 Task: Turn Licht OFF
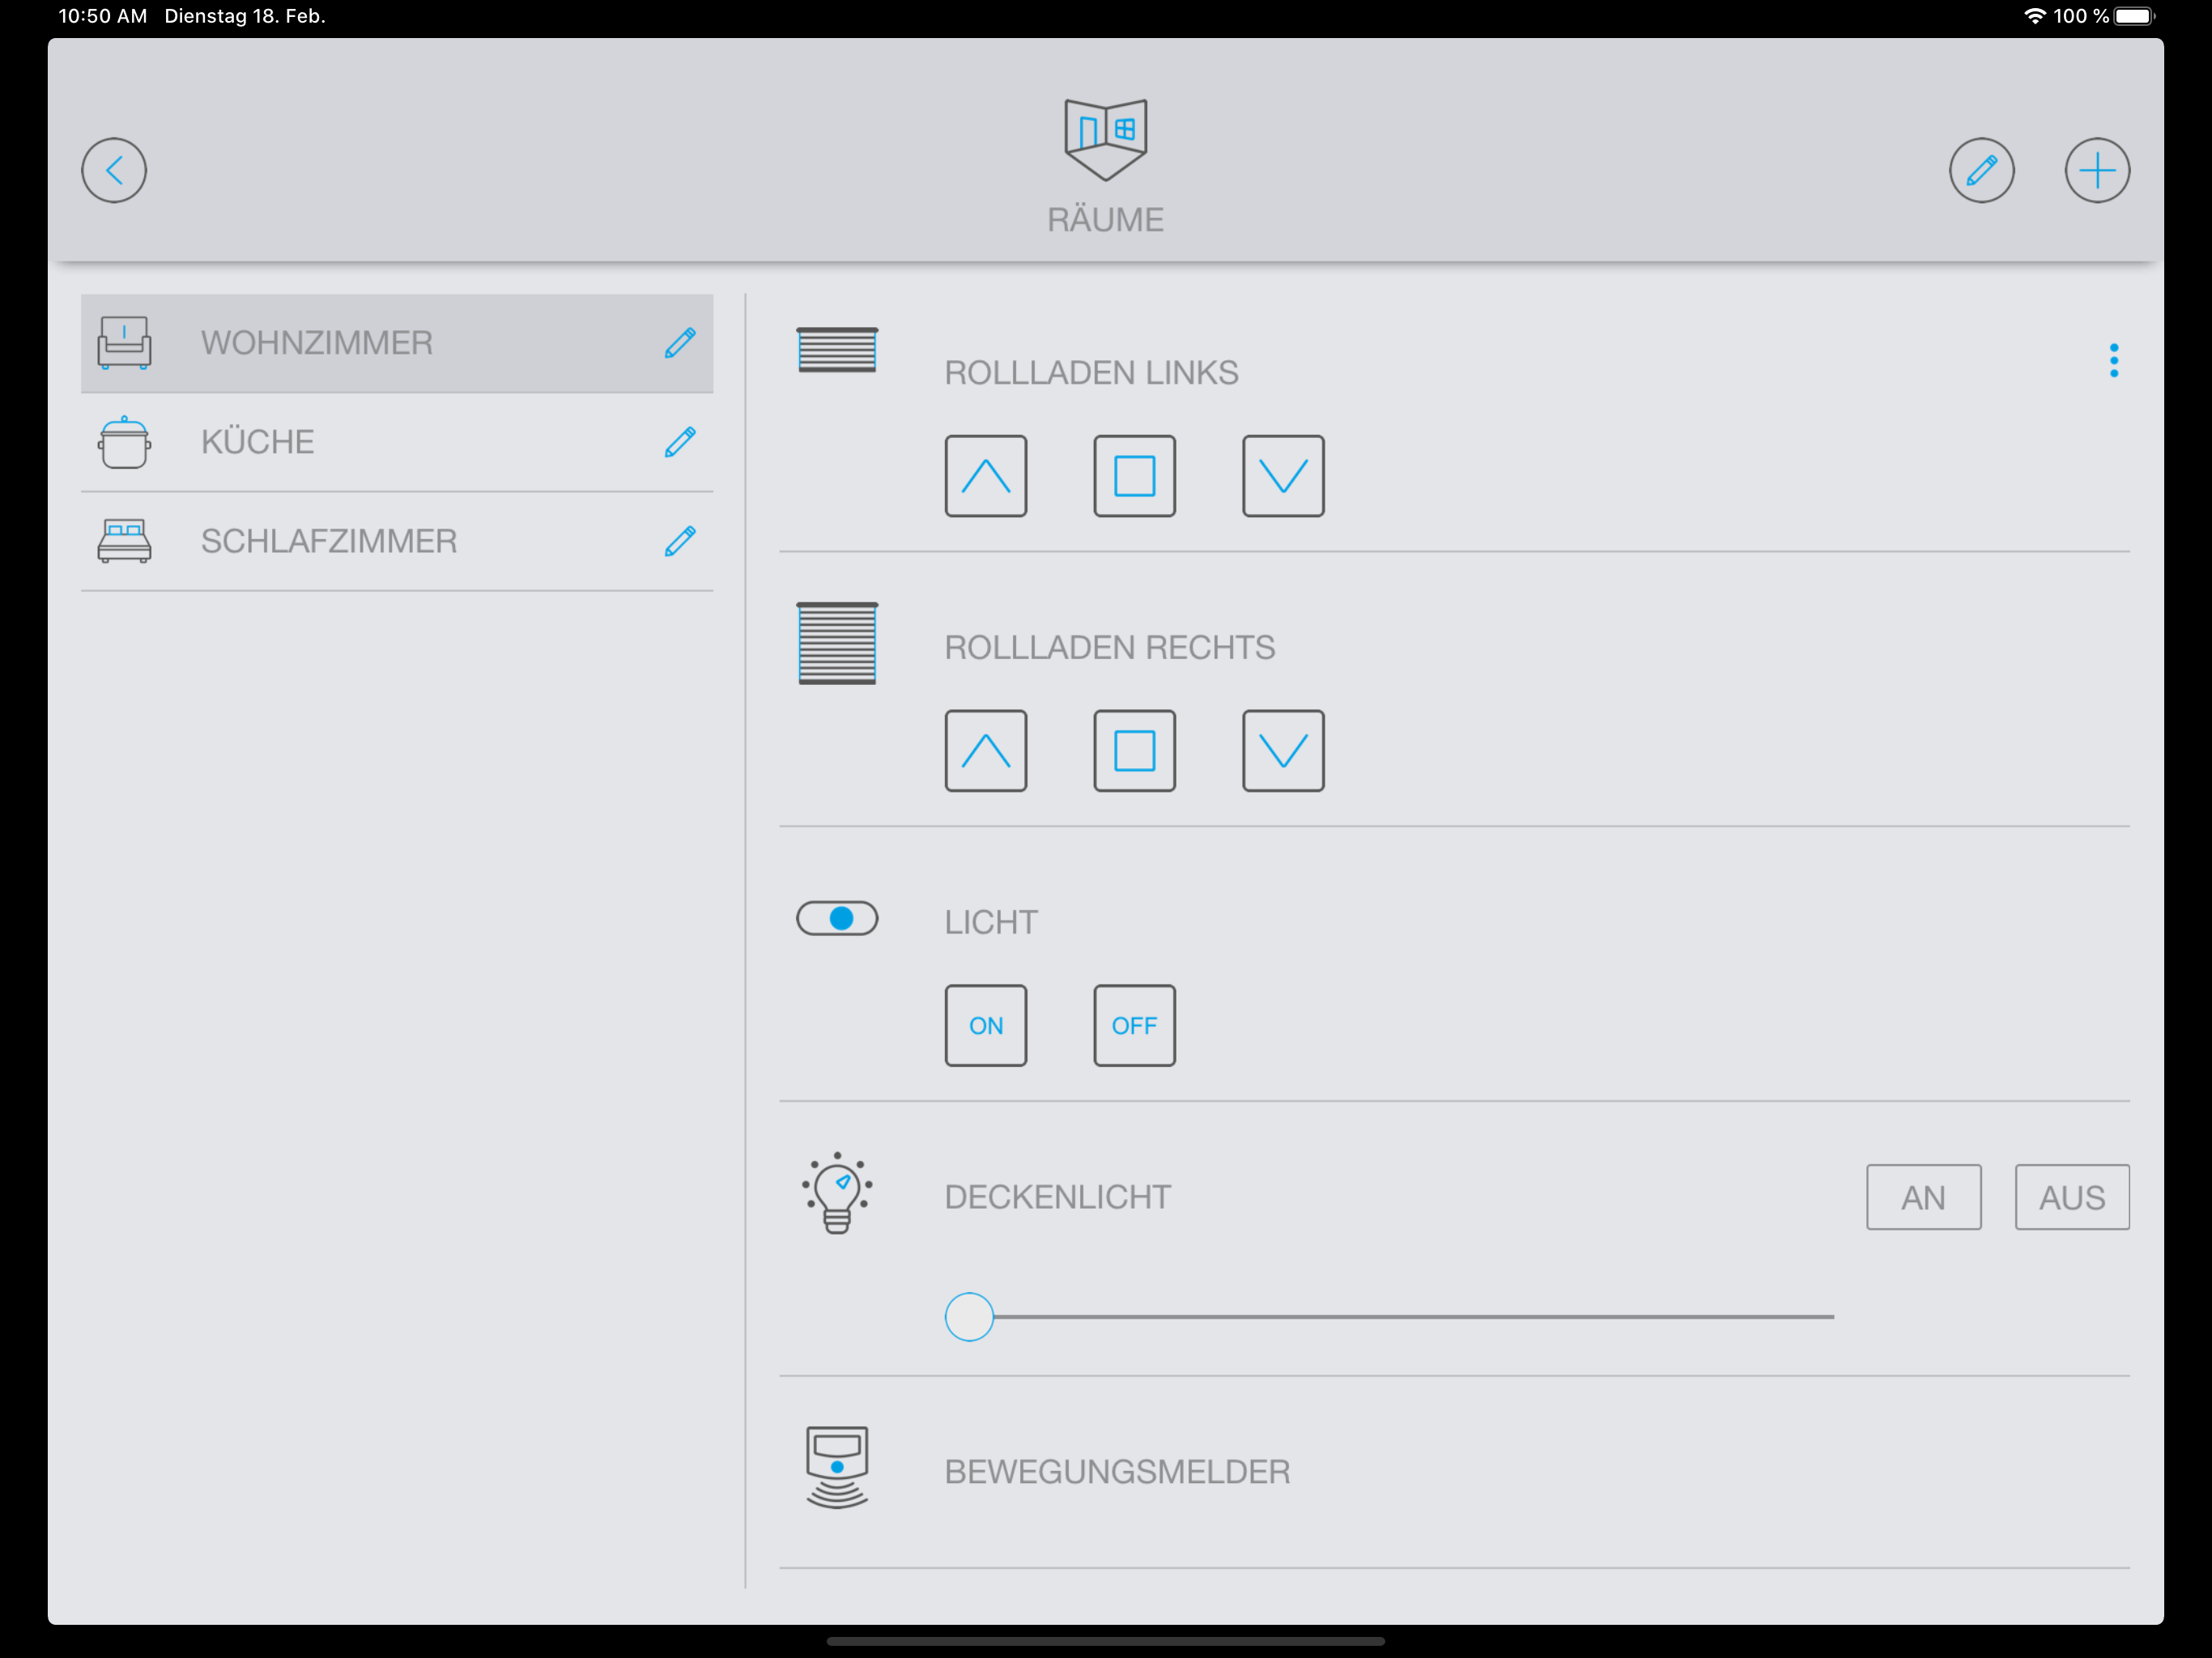(1134, 1025)
